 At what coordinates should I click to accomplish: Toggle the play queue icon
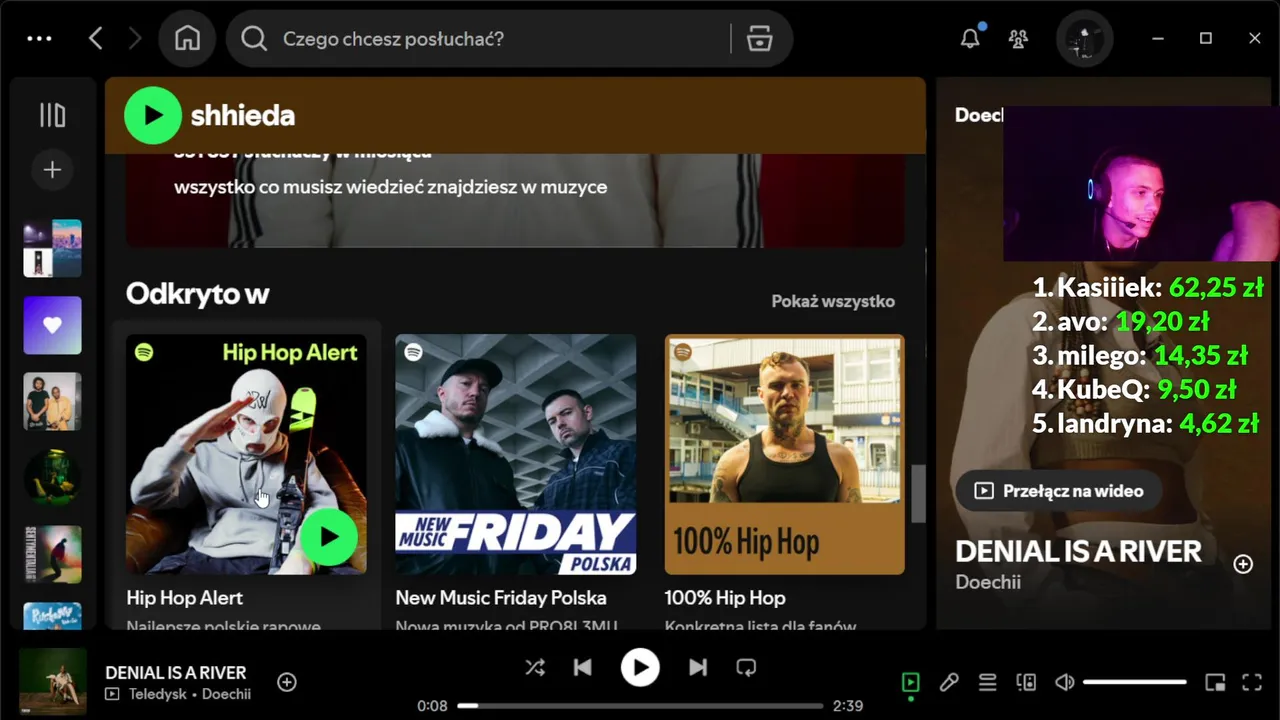tap(987, 683)
